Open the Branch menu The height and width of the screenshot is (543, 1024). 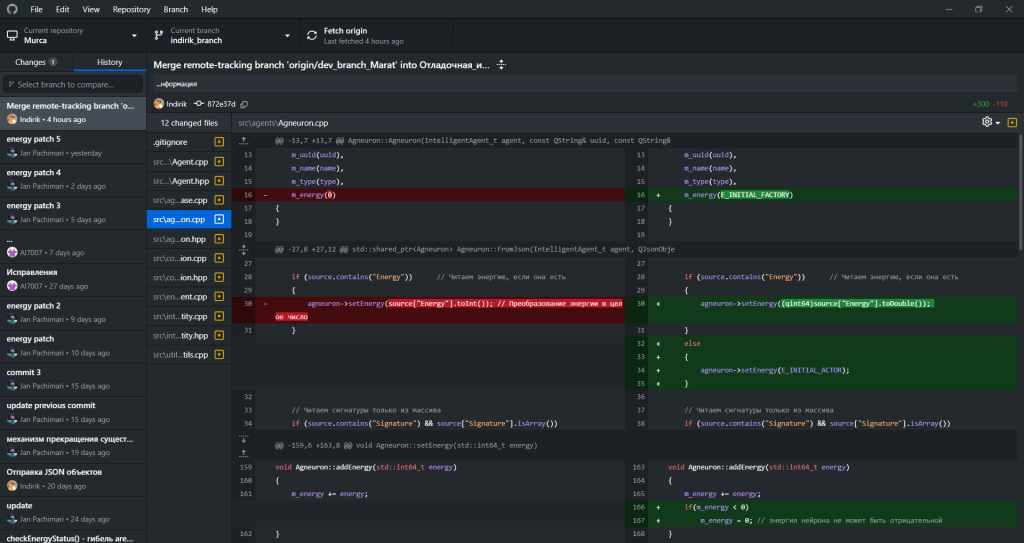click(x=175, y=9)
